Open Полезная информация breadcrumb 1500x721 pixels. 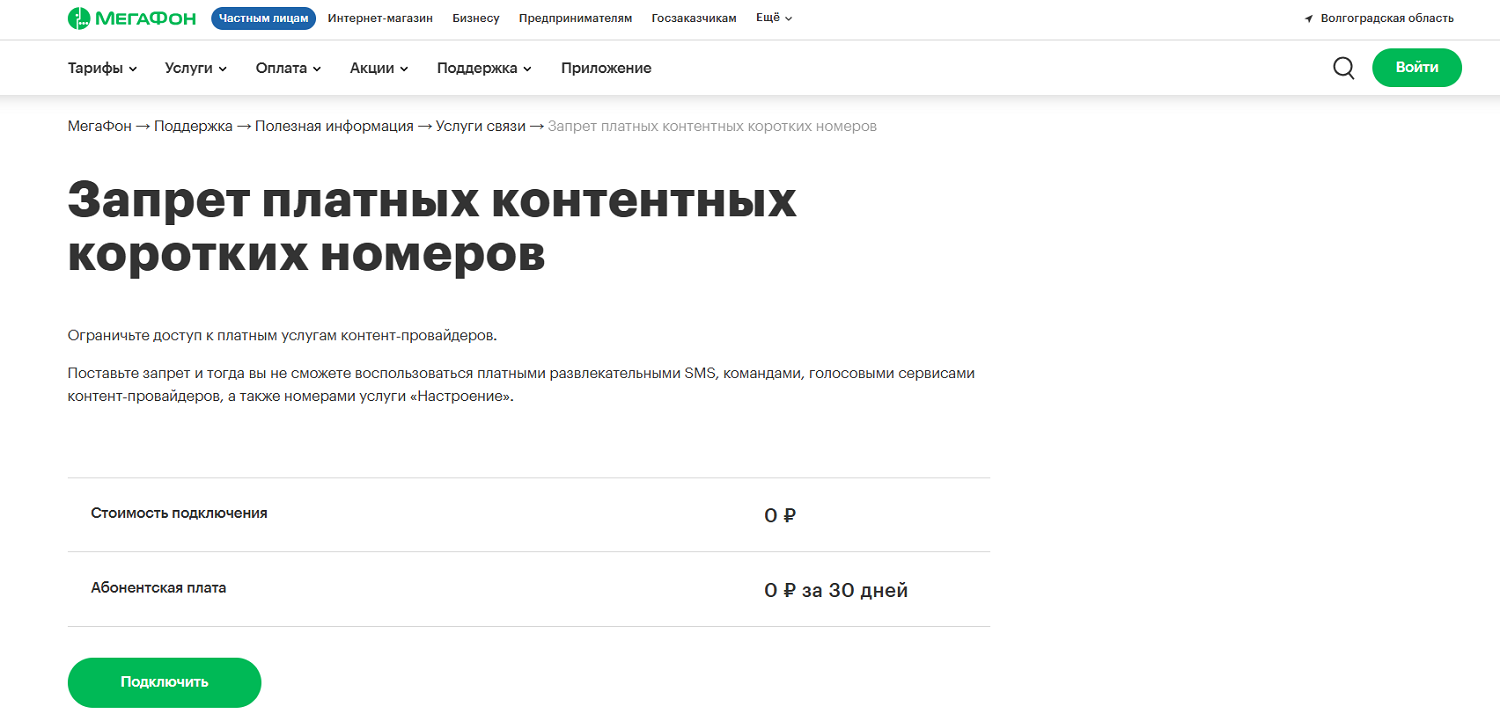334,126
